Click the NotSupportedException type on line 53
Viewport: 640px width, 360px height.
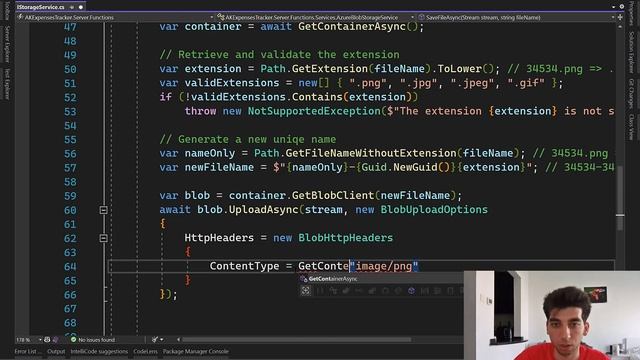click(x=314, y=111)
